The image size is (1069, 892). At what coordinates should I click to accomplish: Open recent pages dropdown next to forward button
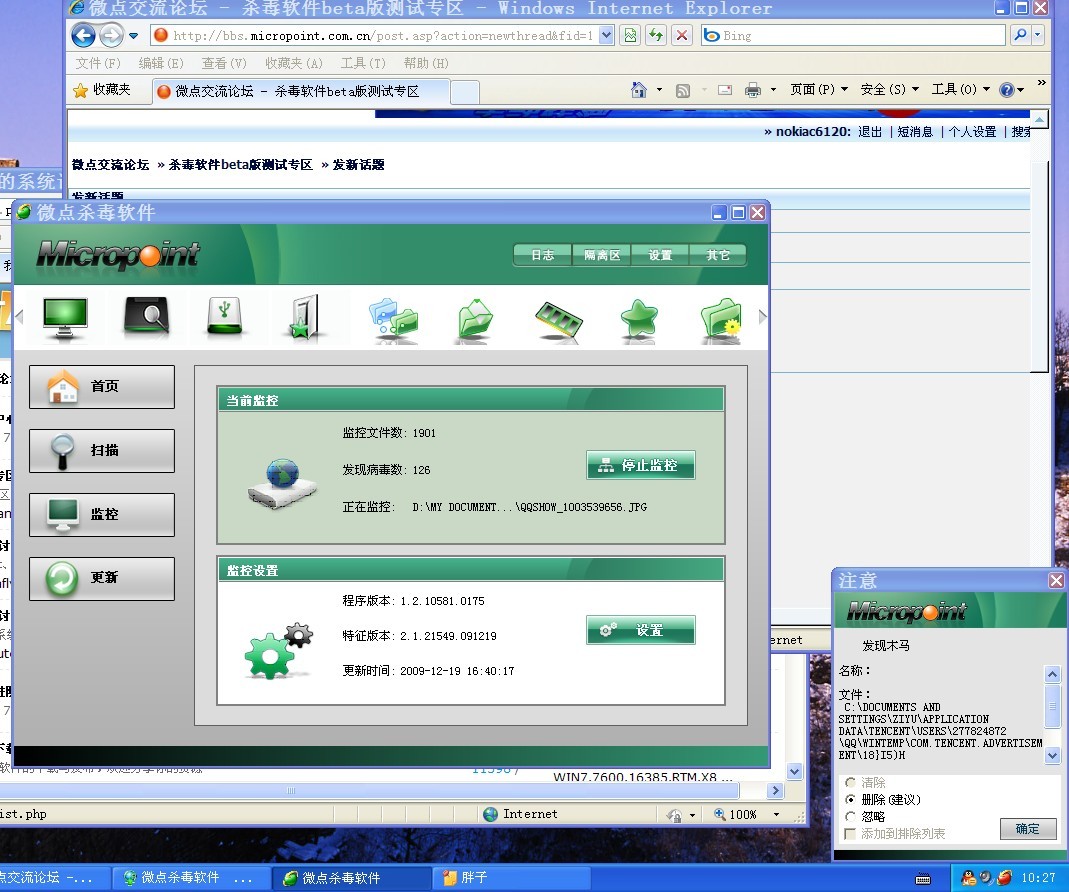point(134,35)
